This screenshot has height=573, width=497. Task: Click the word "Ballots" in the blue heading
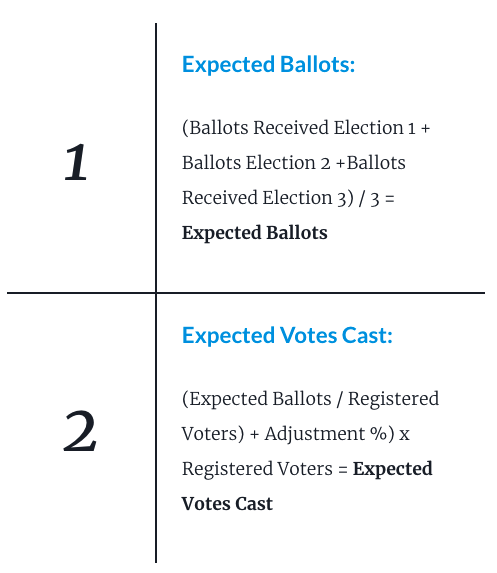click(x=317, y=64)
